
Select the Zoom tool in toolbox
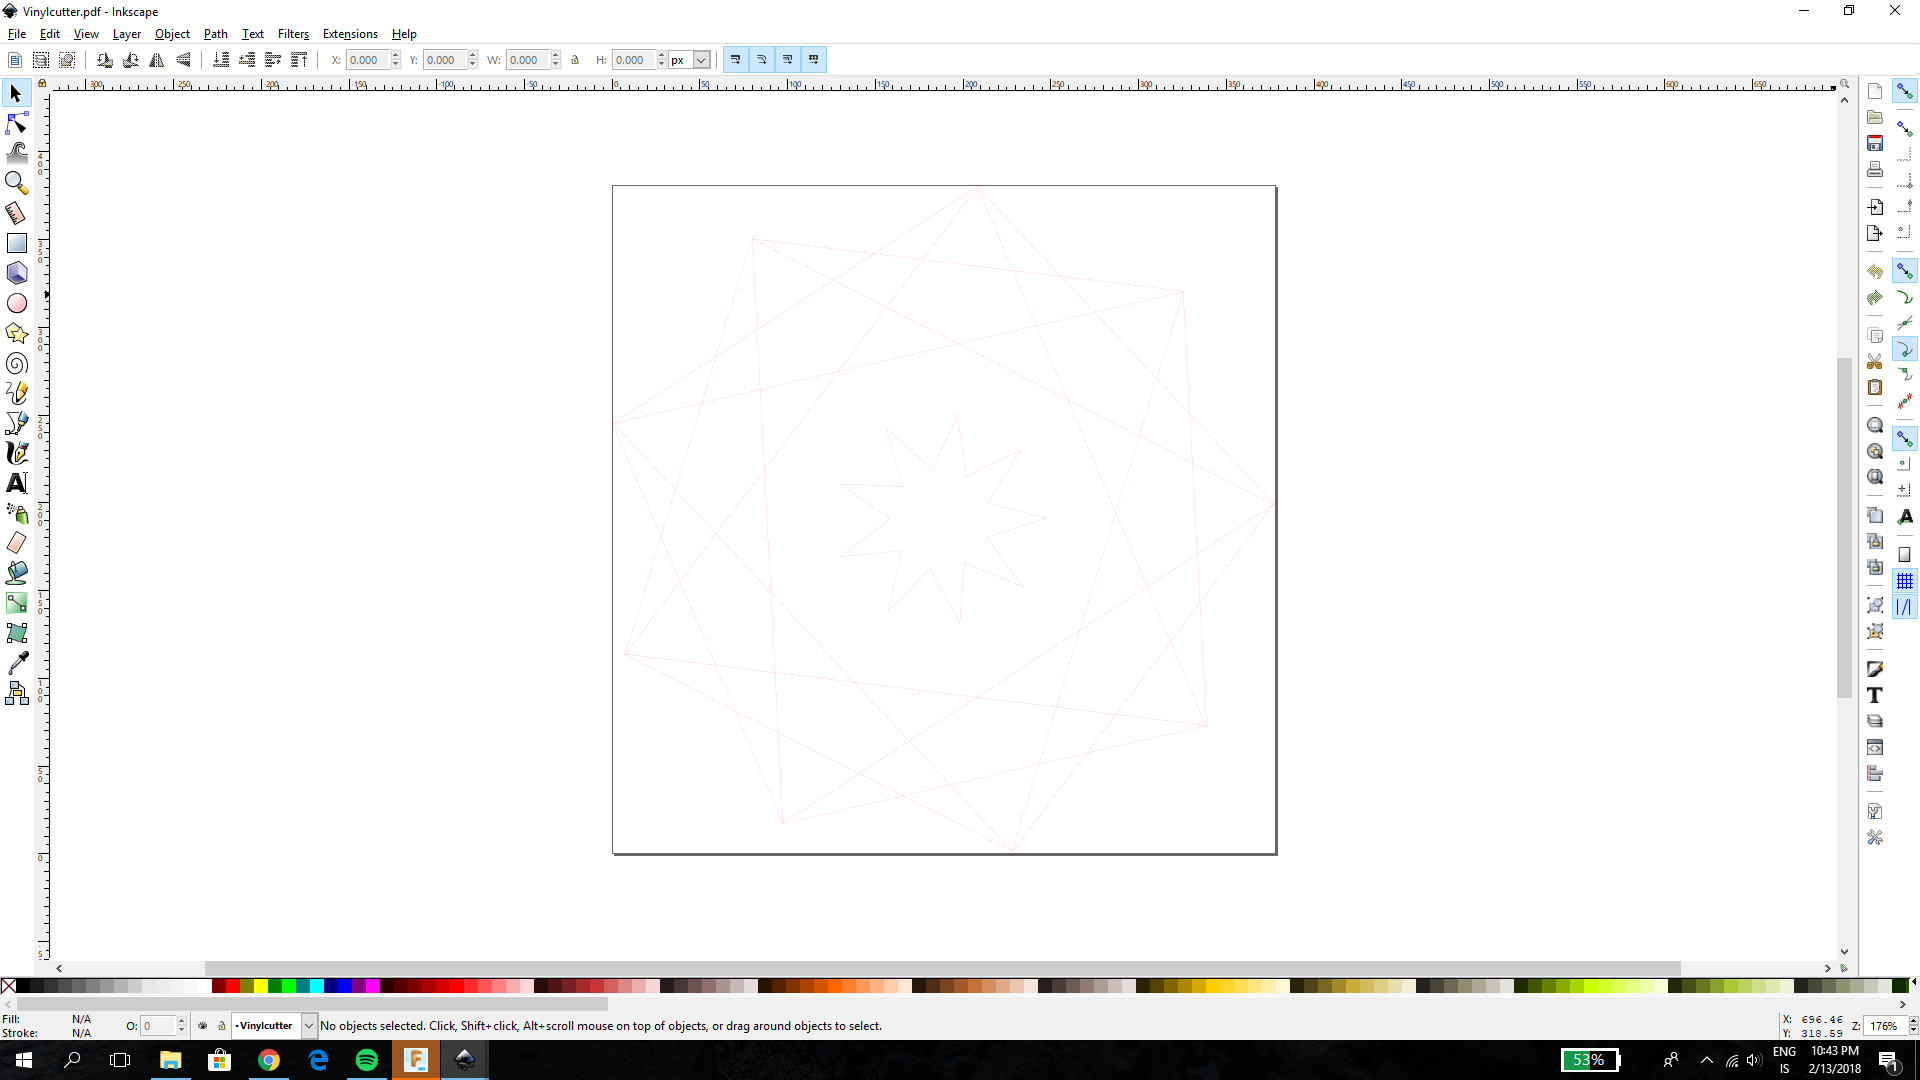(16, 183)
